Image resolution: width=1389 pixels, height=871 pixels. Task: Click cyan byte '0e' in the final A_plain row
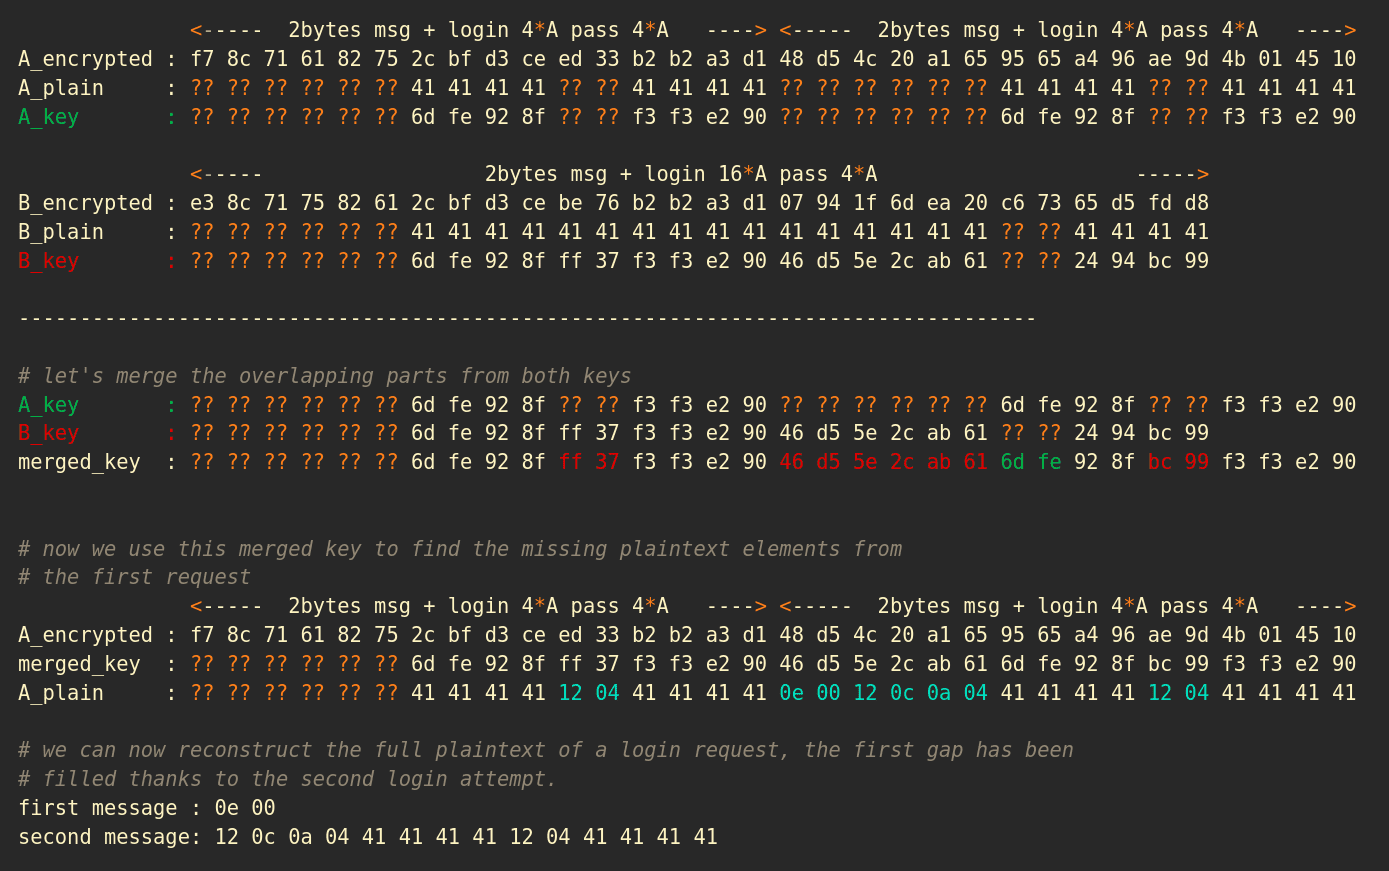pyautogui.click(x=792, y=693)
